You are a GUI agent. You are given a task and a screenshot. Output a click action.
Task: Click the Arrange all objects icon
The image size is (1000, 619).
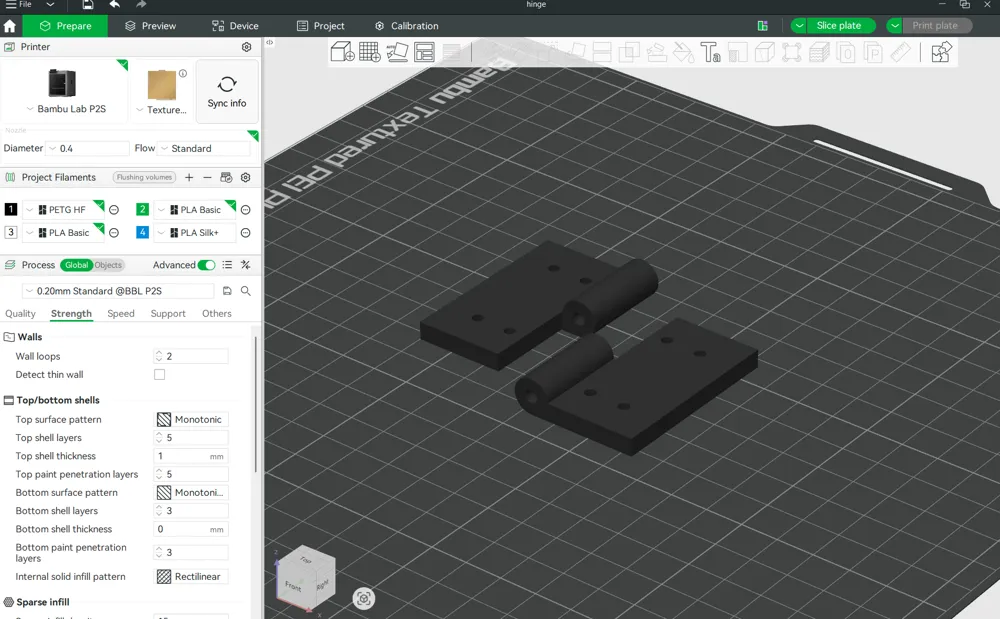(424, 52)
